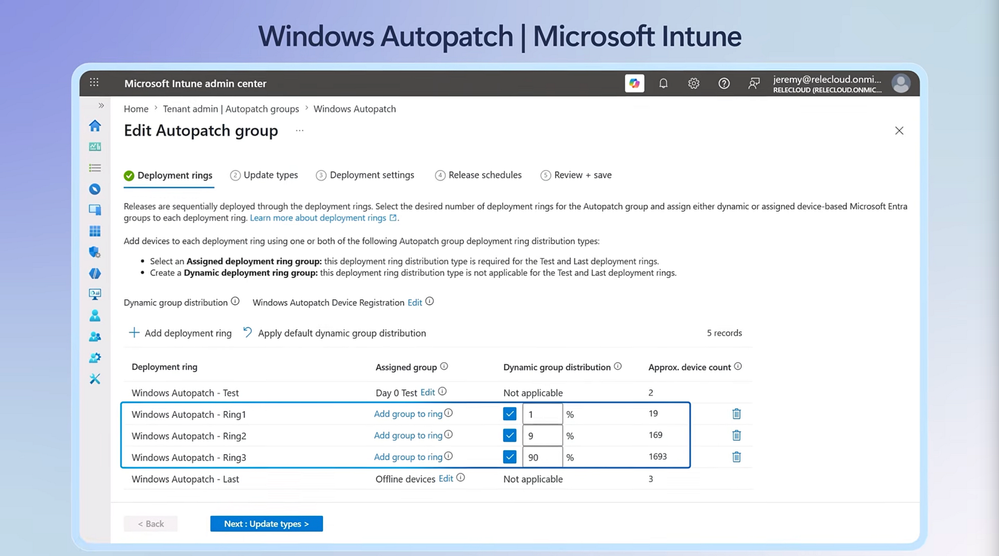Open the Dashboard icon in the sidebar

[x=95, y=147]
